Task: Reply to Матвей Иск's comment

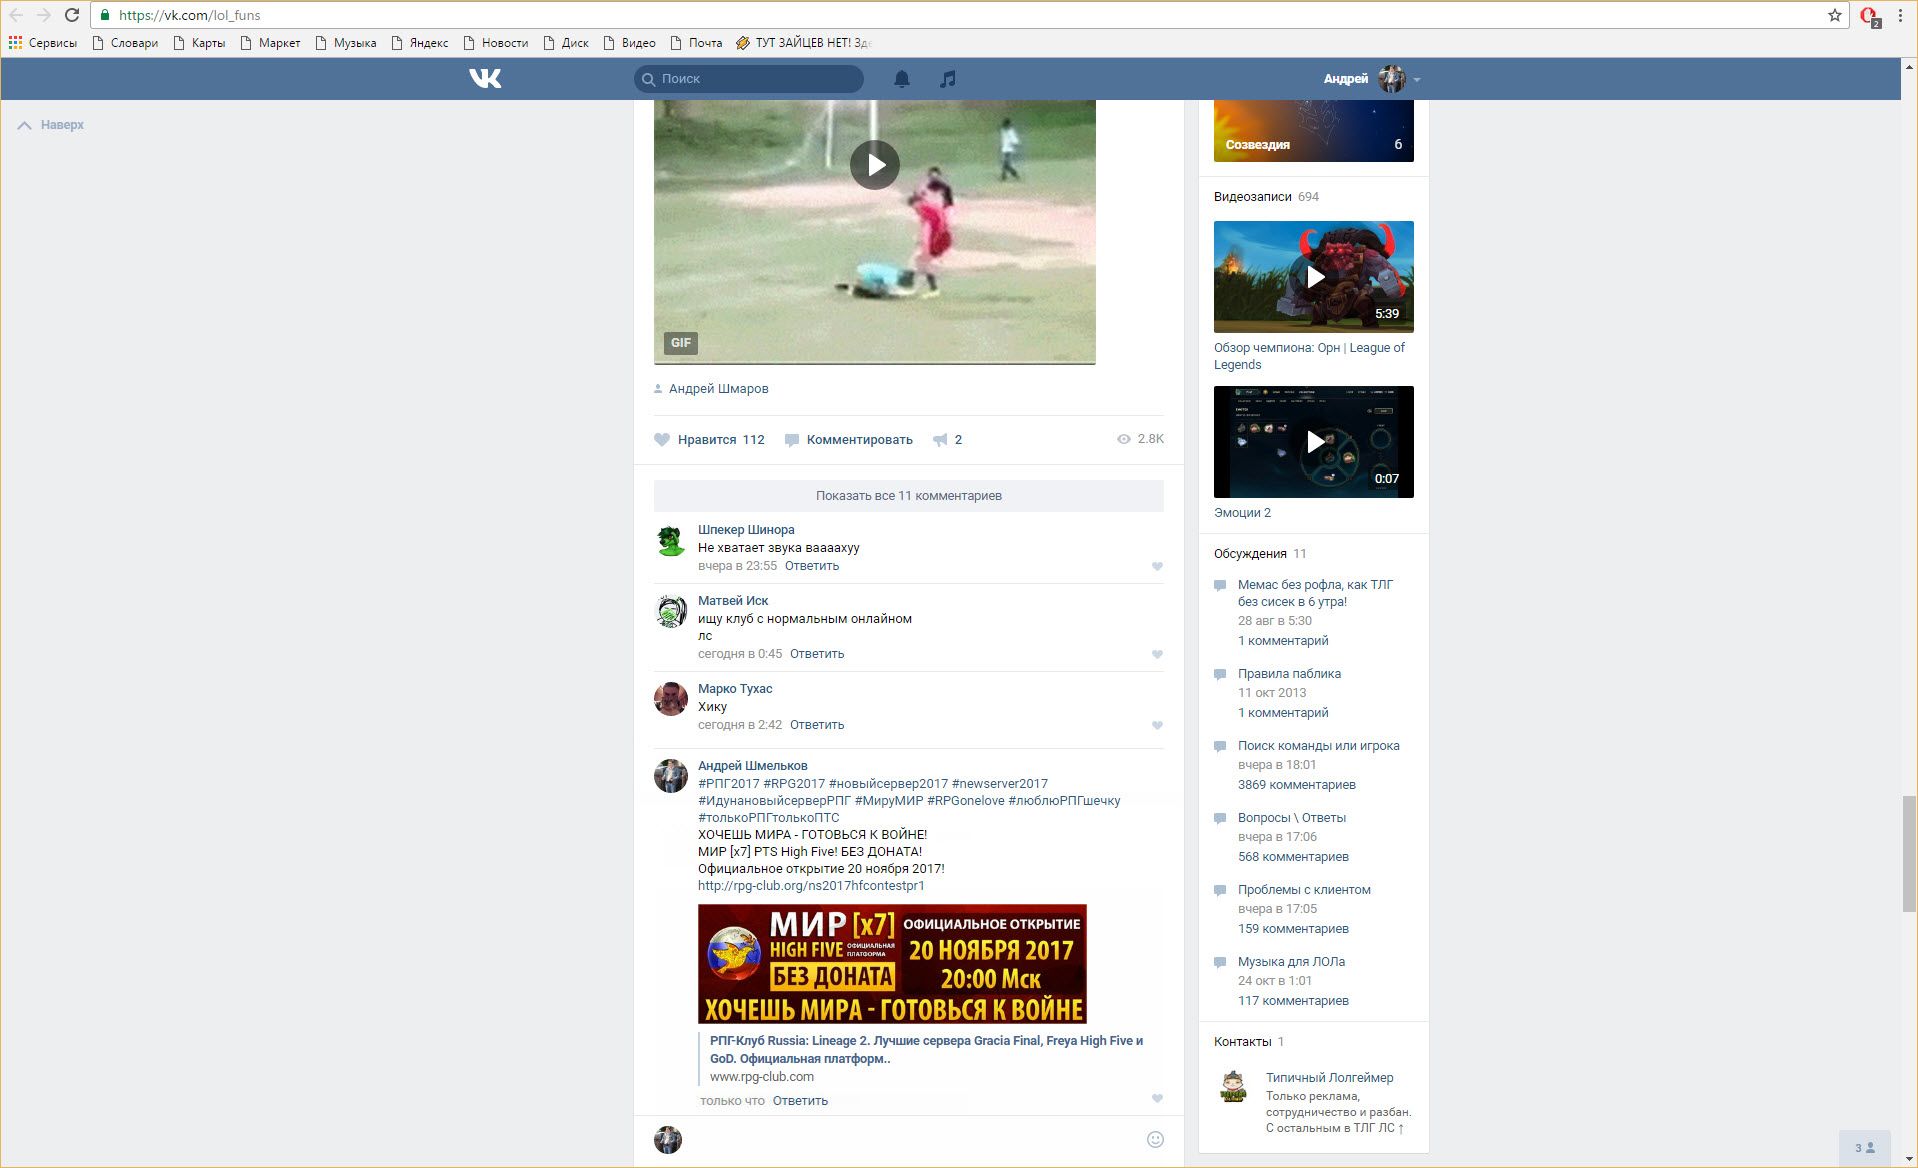Action: pyautogui.click(x=817, y=654)
